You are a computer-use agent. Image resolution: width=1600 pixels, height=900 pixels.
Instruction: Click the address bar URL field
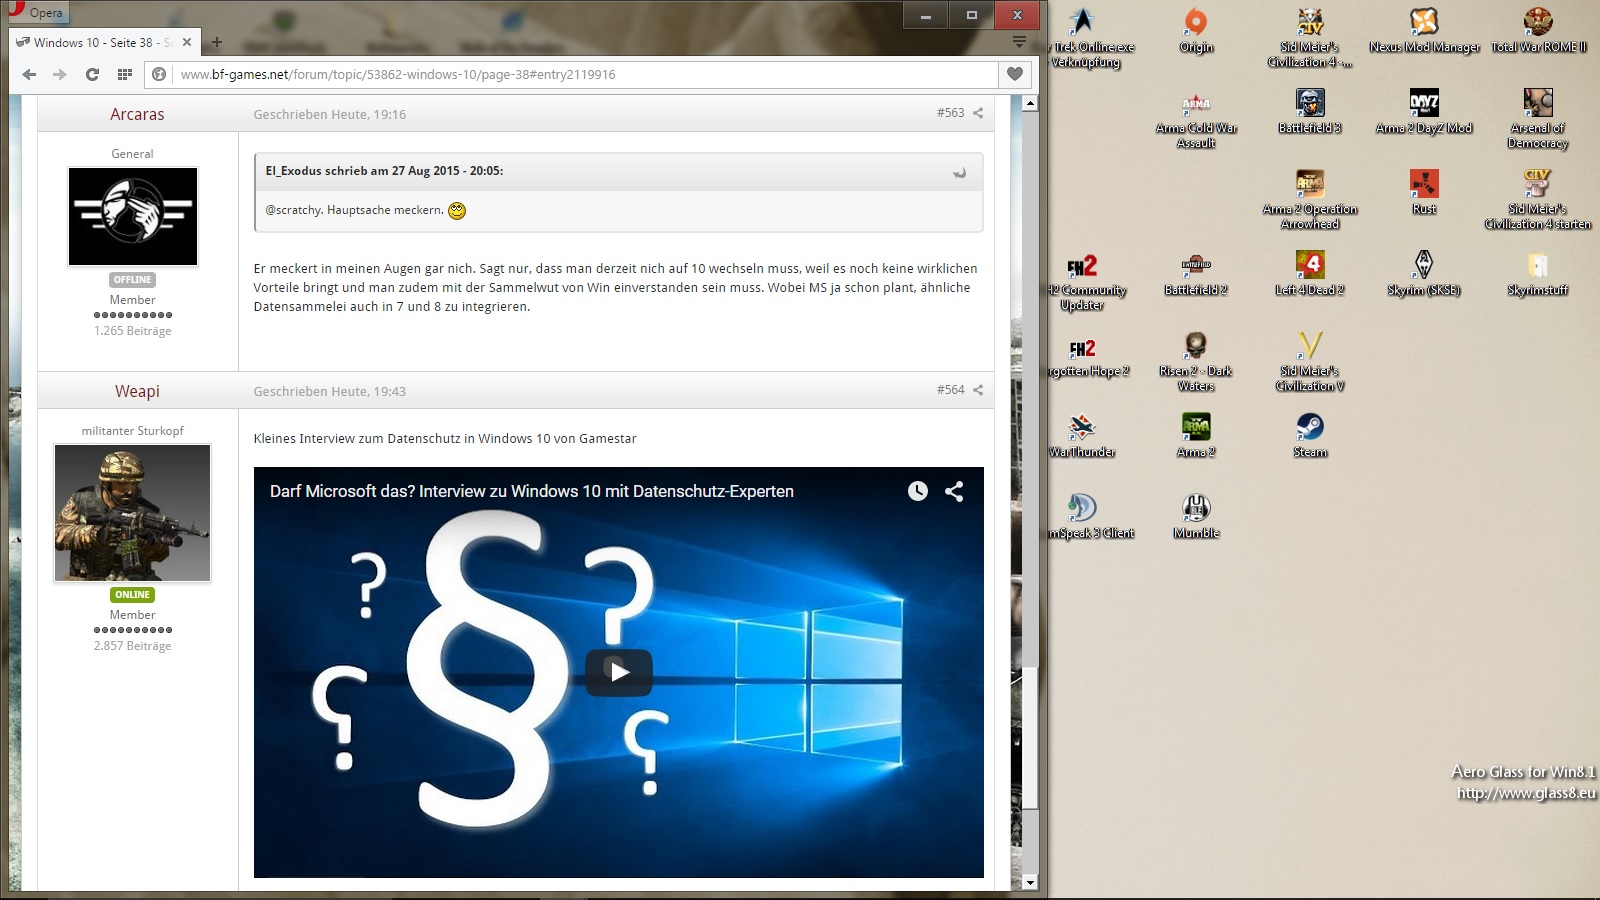pyautogui.click(x=580, y=74)
